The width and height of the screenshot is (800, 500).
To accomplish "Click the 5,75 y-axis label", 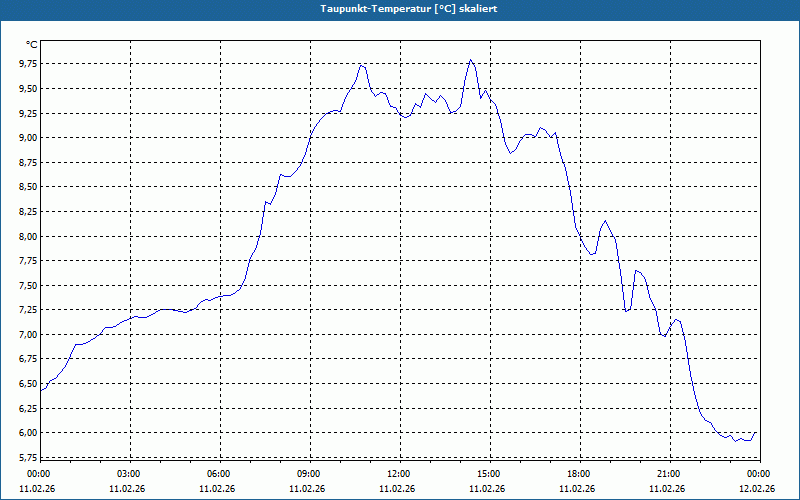I will 28,457.
